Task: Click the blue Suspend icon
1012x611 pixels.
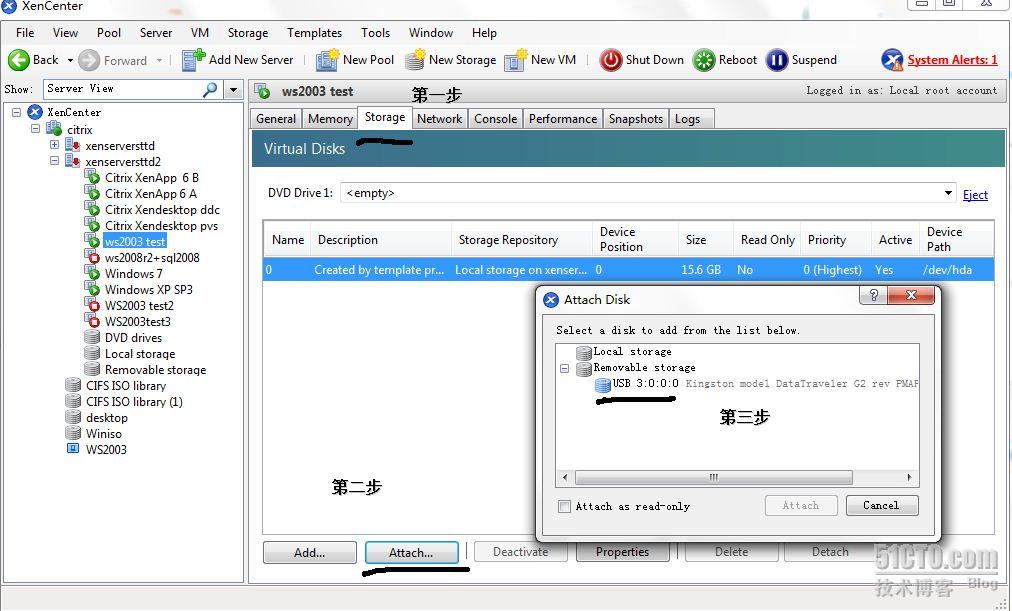Action: pyautogui.click(x=776, y=60)
